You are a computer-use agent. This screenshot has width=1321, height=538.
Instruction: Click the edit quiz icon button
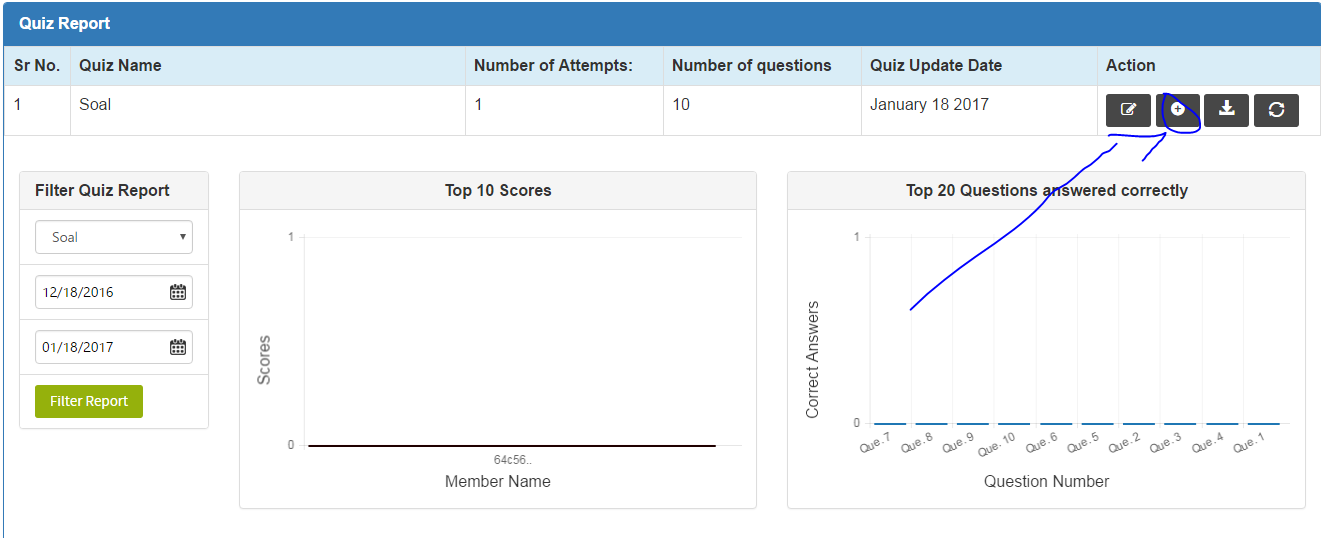[x=1128, y=110]
